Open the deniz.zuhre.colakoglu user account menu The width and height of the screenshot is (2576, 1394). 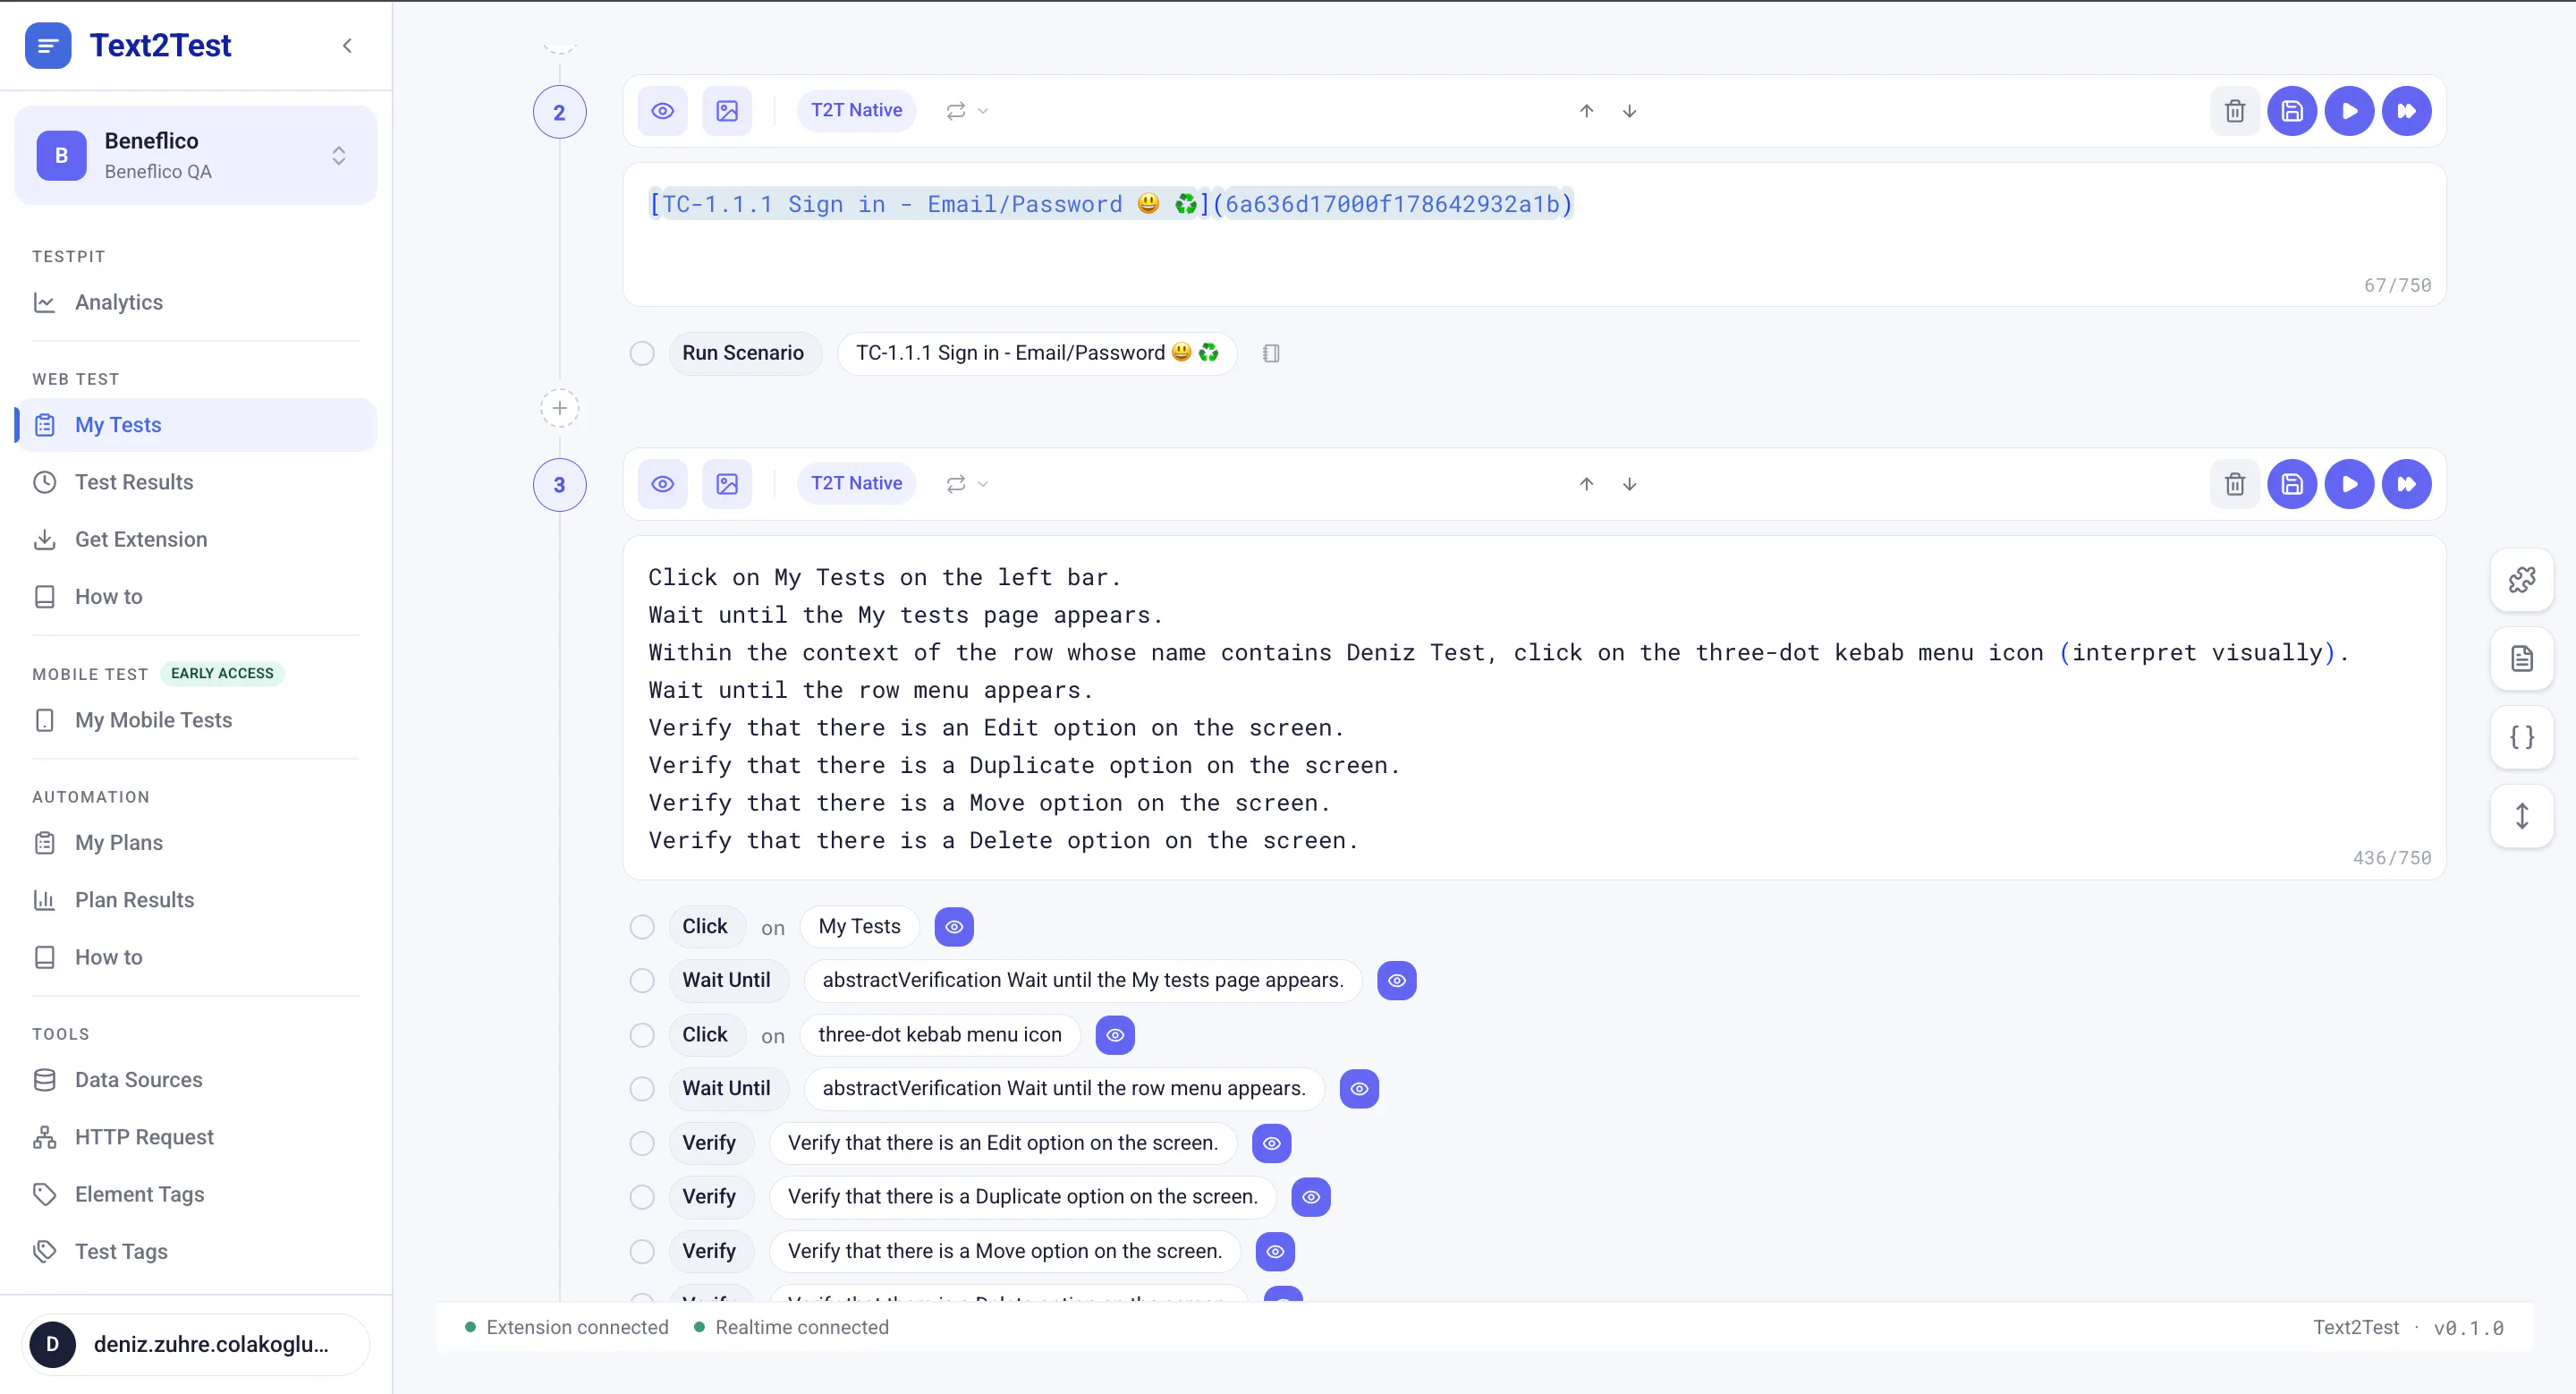[x=196, y=1344]
